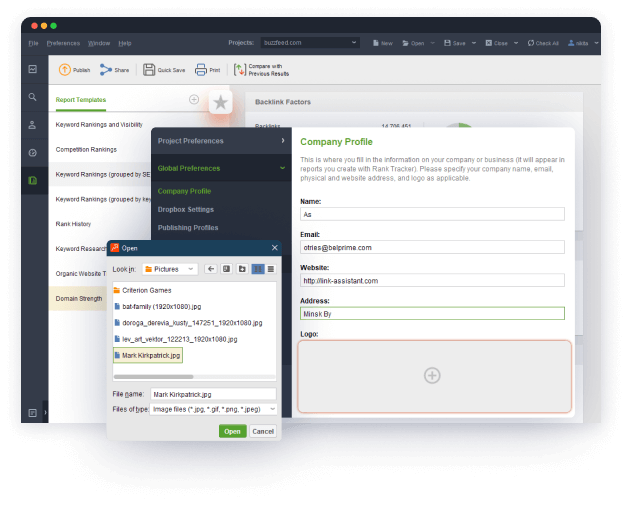635x506 pixels.
Task: Click the bottom-left panel sidebar icon
Action: [33, 412]
